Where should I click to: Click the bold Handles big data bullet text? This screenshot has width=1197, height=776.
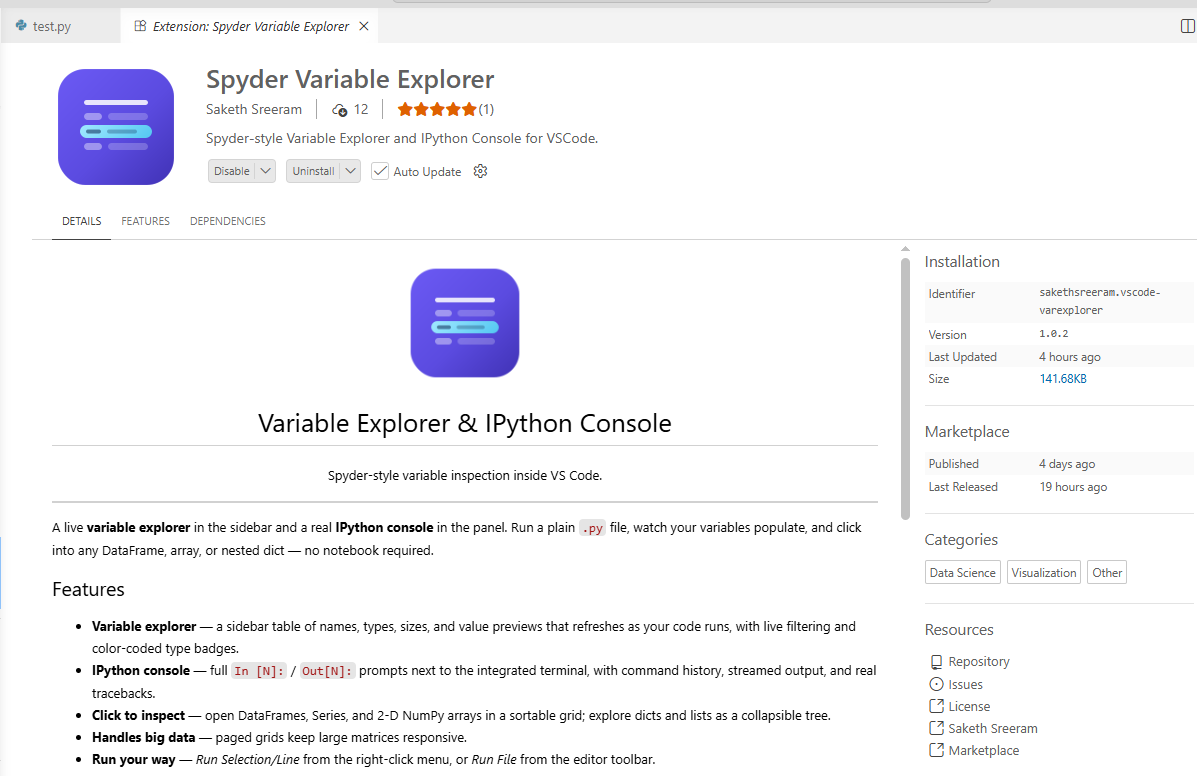pos(144,737)
